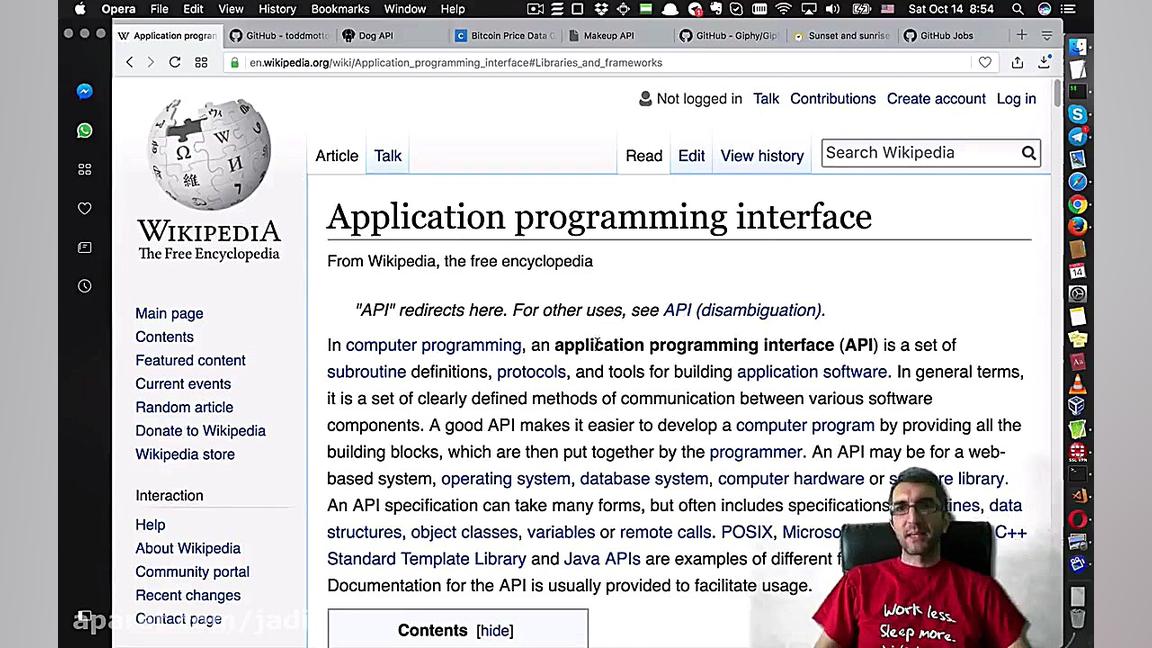Click the share icon in the address bar

[x=1017, y=62]
